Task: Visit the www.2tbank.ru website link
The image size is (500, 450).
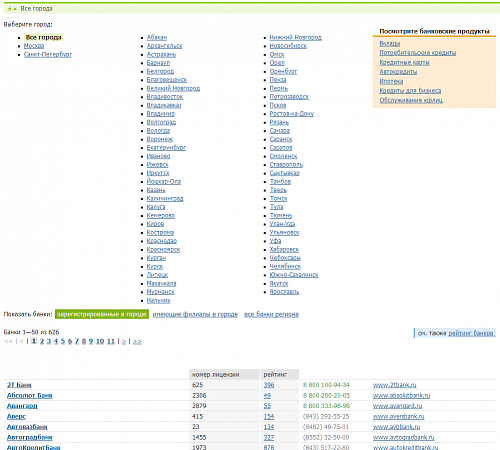Action: (394, 385)
